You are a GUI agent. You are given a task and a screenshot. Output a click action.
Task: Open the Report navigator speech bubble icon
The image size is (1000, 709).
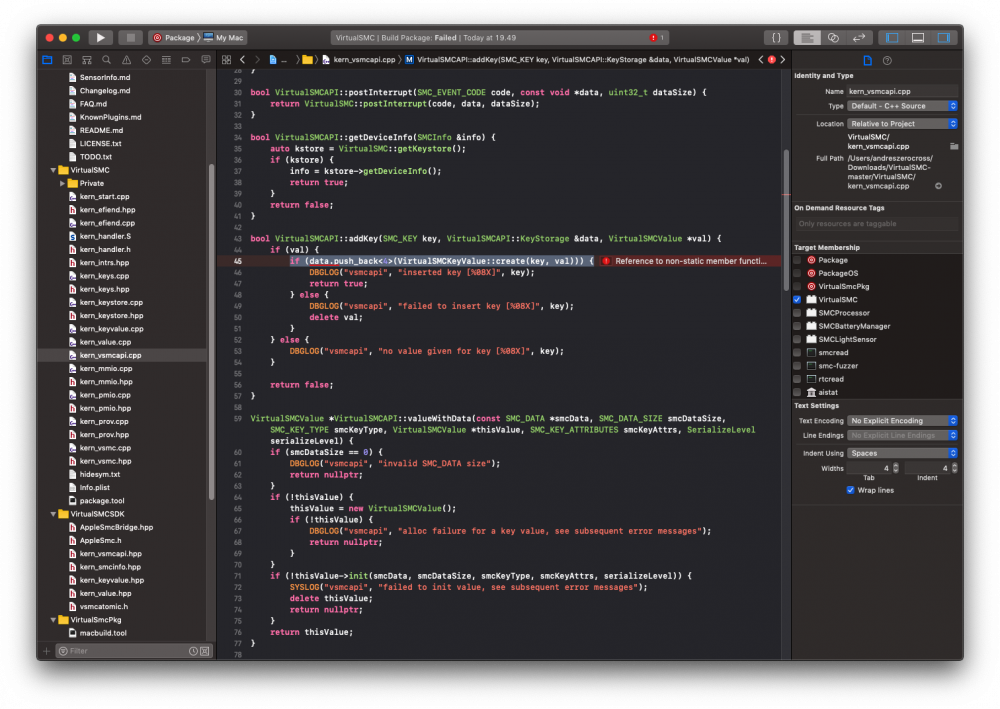205,60
